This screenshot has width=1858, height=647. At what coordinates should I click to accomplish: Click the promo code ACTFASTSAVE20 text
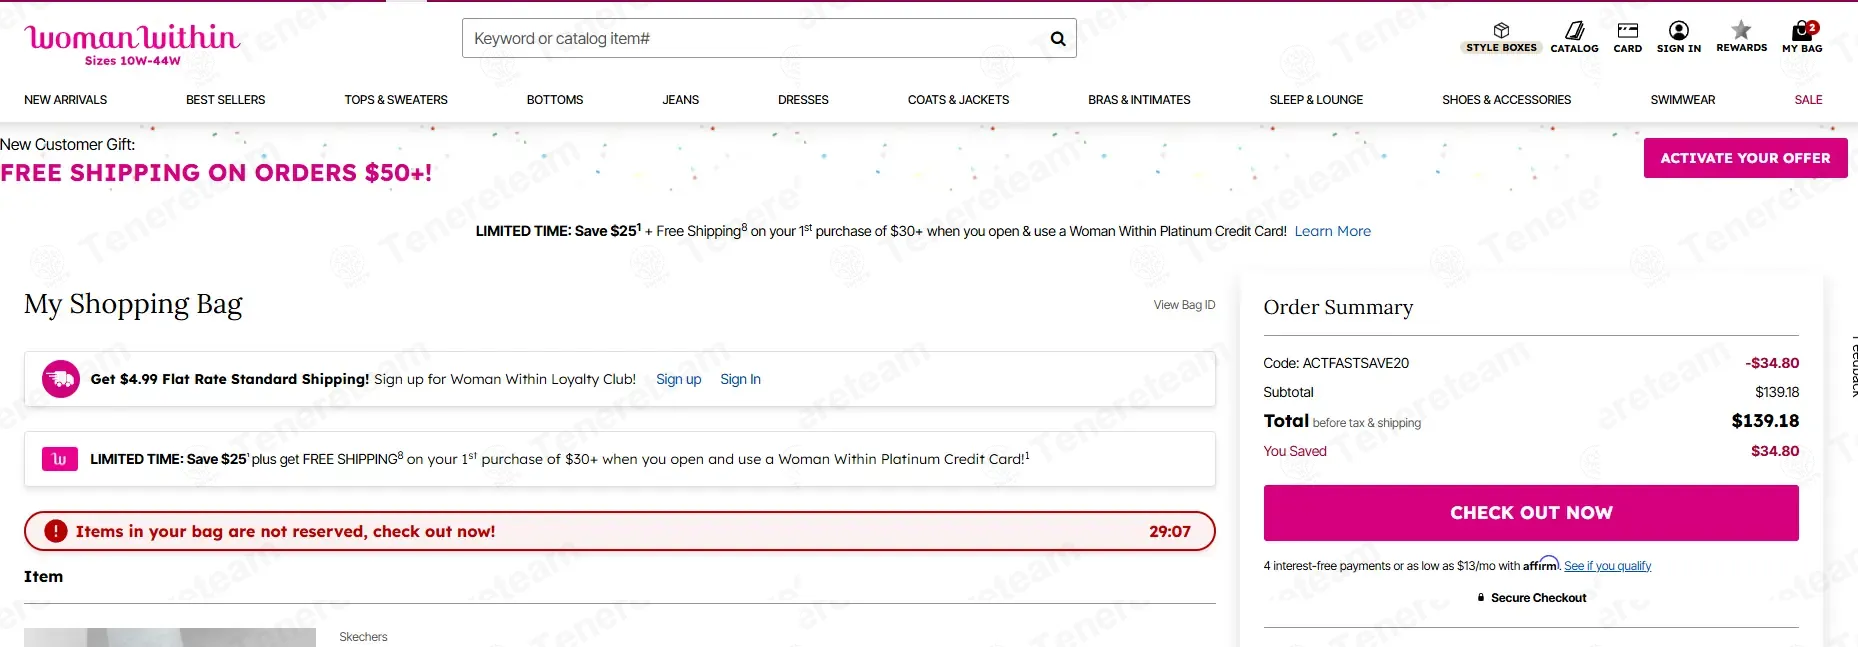click(x=1355, y=363)
